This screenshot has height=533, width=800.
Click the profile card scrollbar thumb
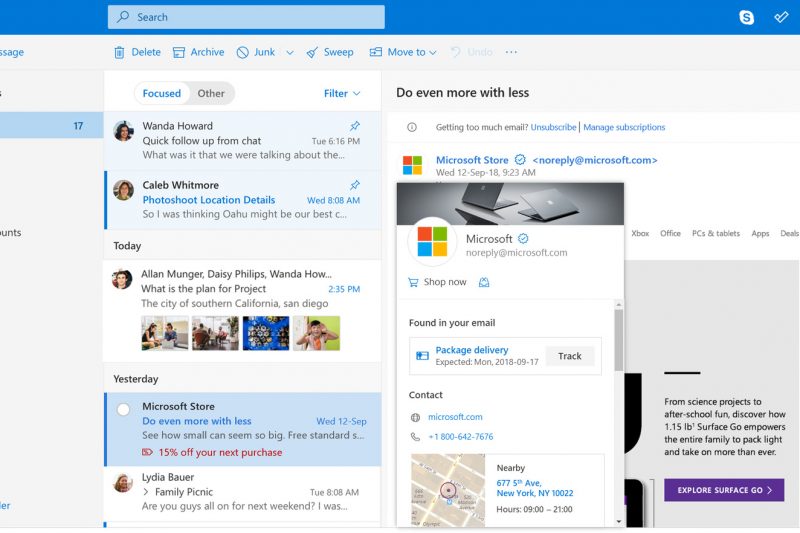(x=618, y=340)
